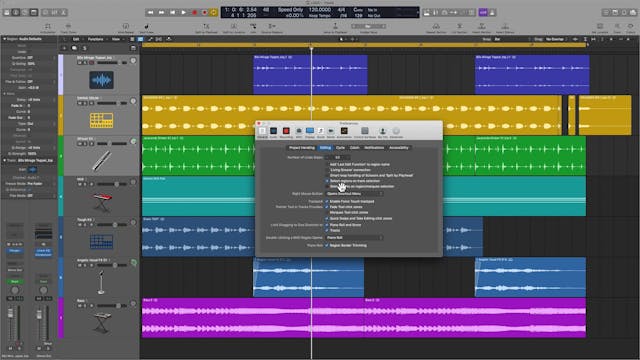The height and width of the screenshot is (360, 640).
Task: Switch to Accessibility tab in Preferences
Action: [x=399, y=148]
